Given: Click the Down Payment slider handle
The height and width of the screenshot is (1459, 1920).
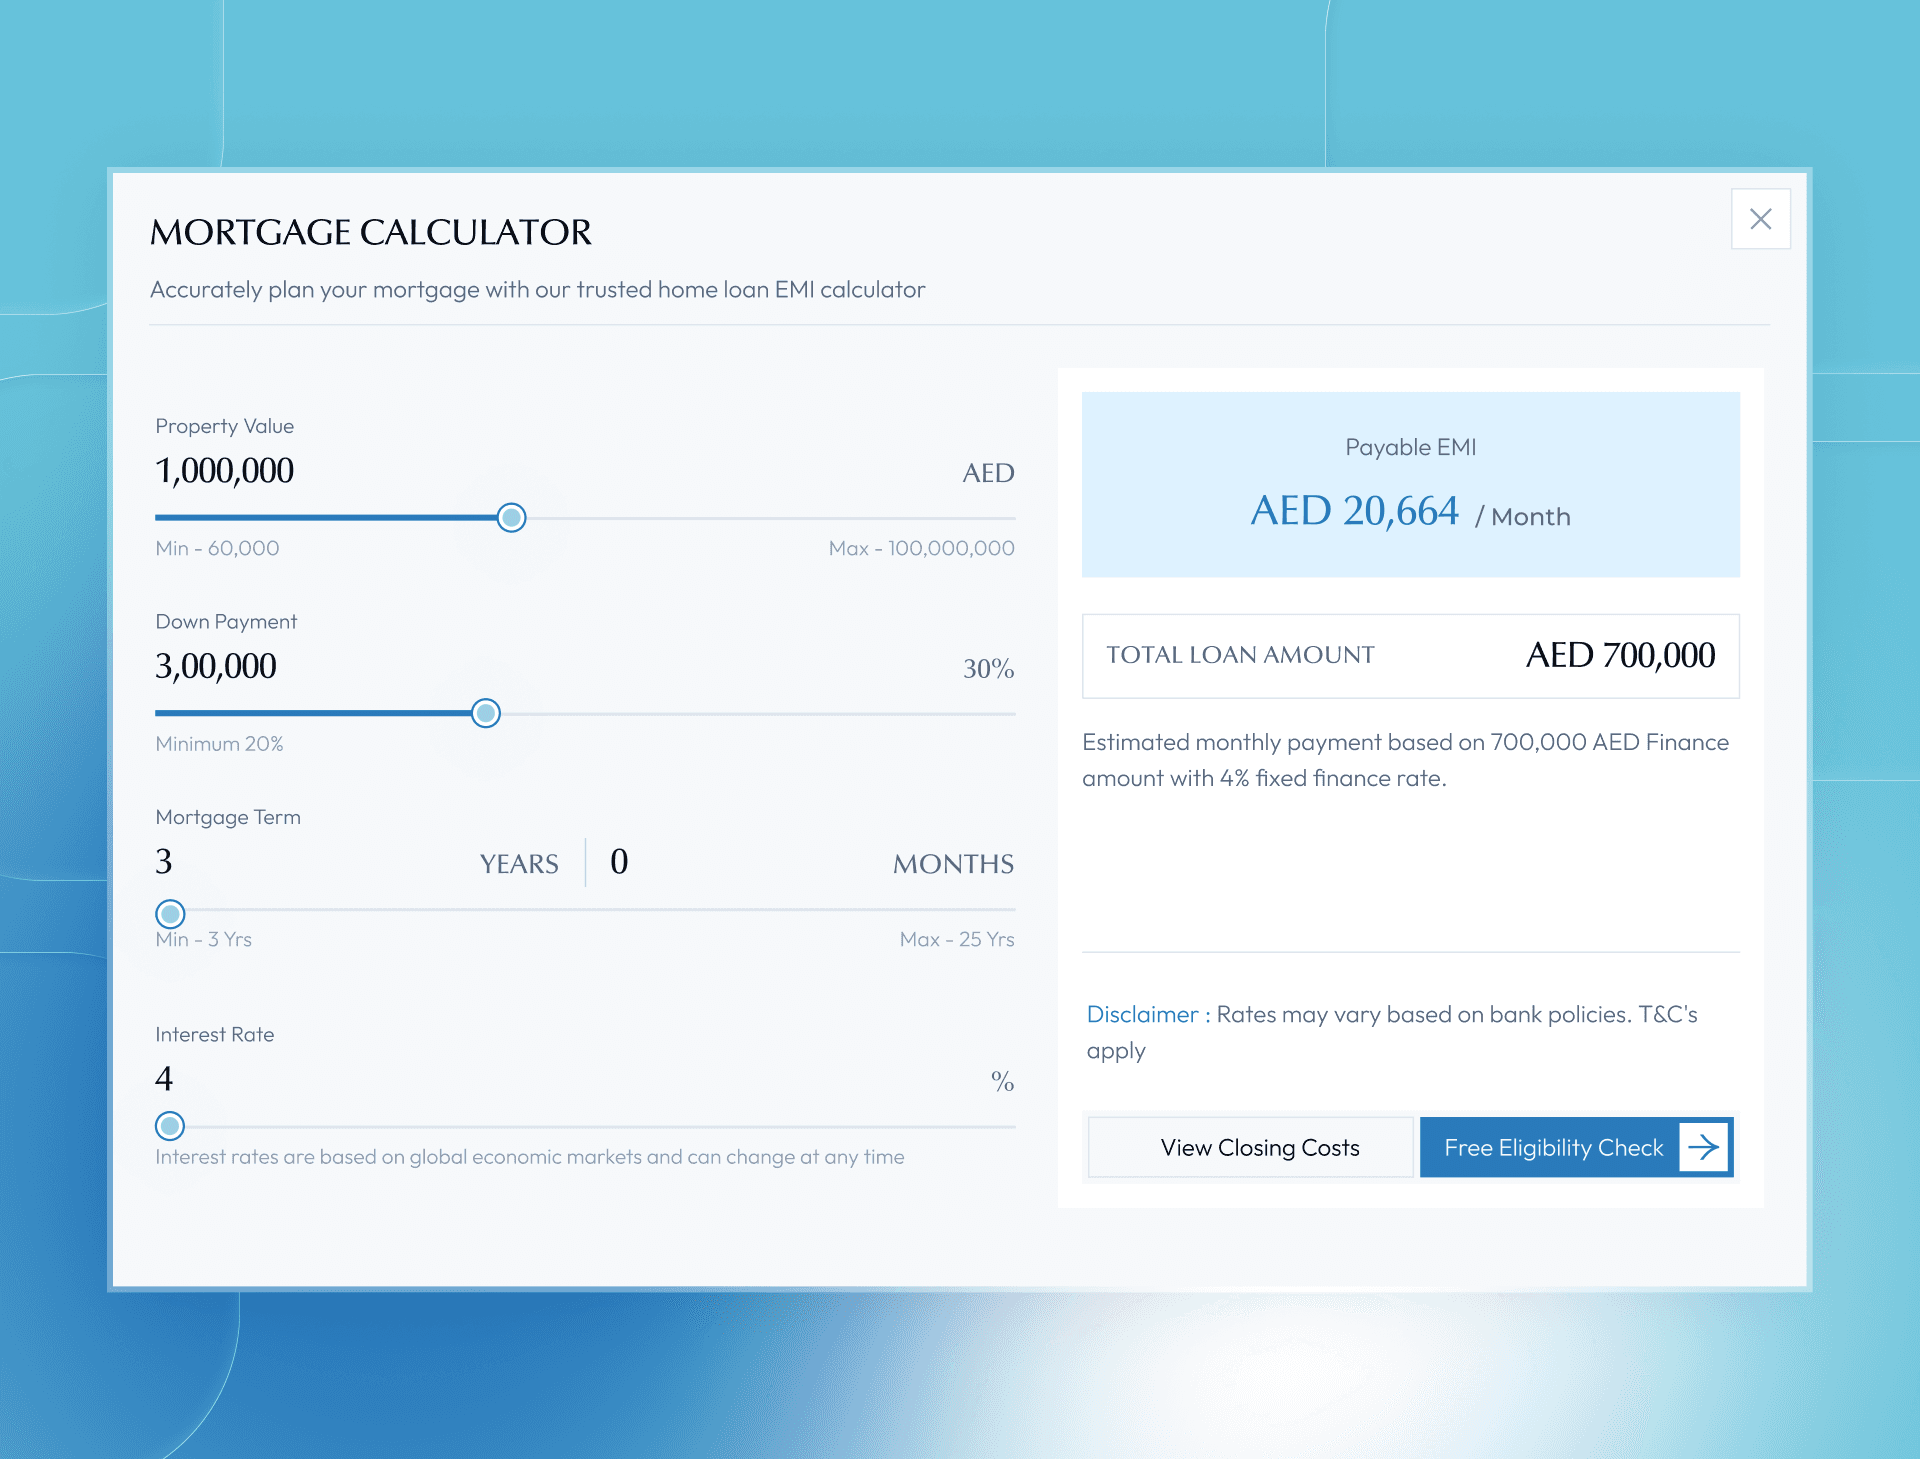Looking at the screenshot, I should [486, 714].
